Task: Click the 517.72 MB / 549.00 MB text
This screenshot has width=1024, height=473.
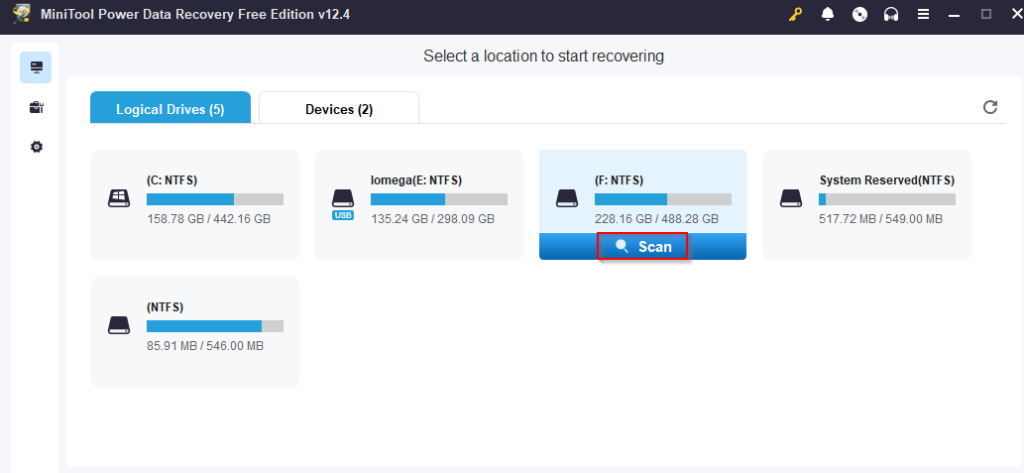Action: tap(881, 219)
